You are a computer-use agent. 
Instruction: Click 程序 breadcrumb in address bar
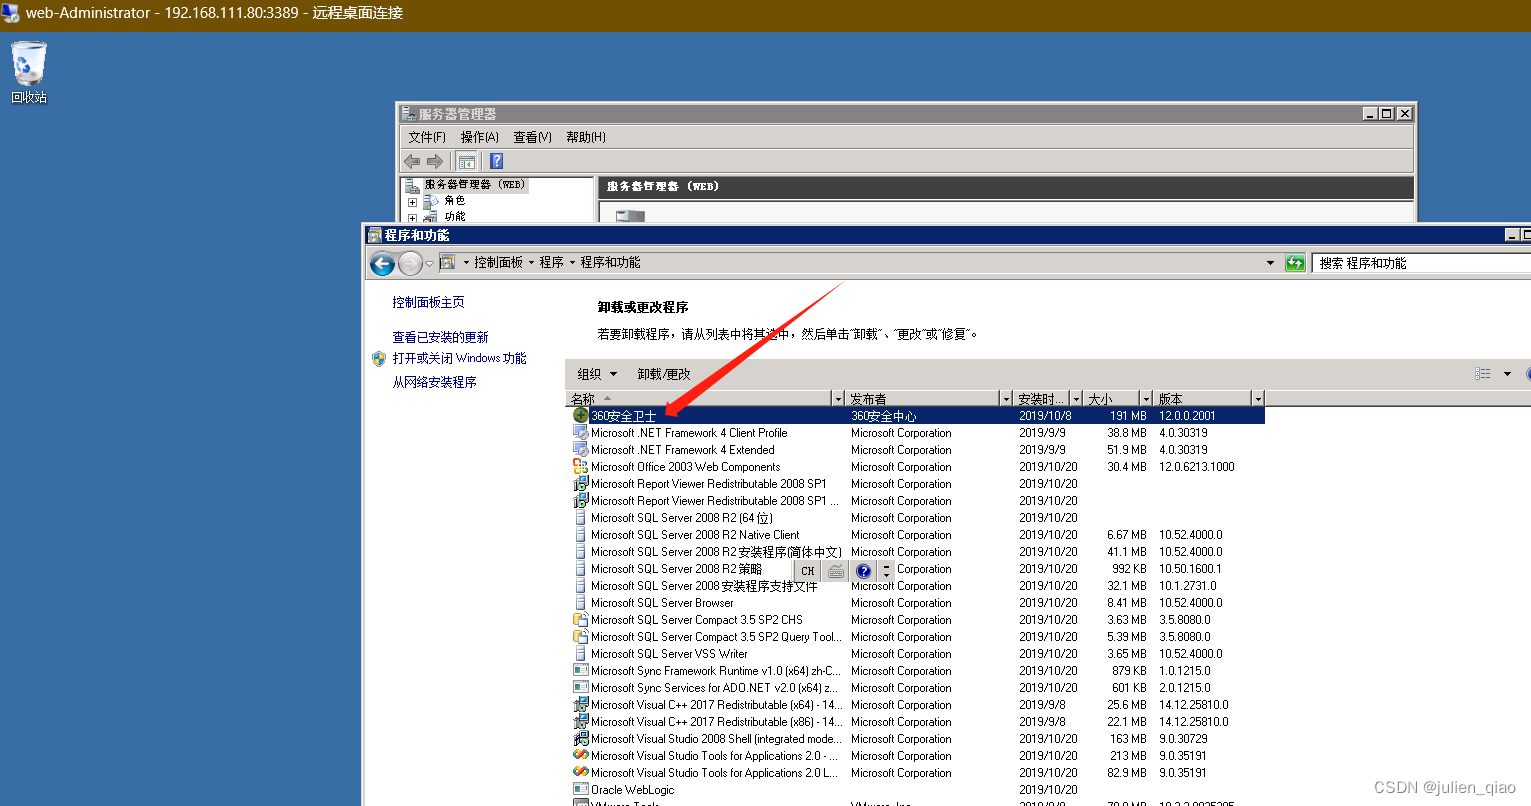pos(552,262)
